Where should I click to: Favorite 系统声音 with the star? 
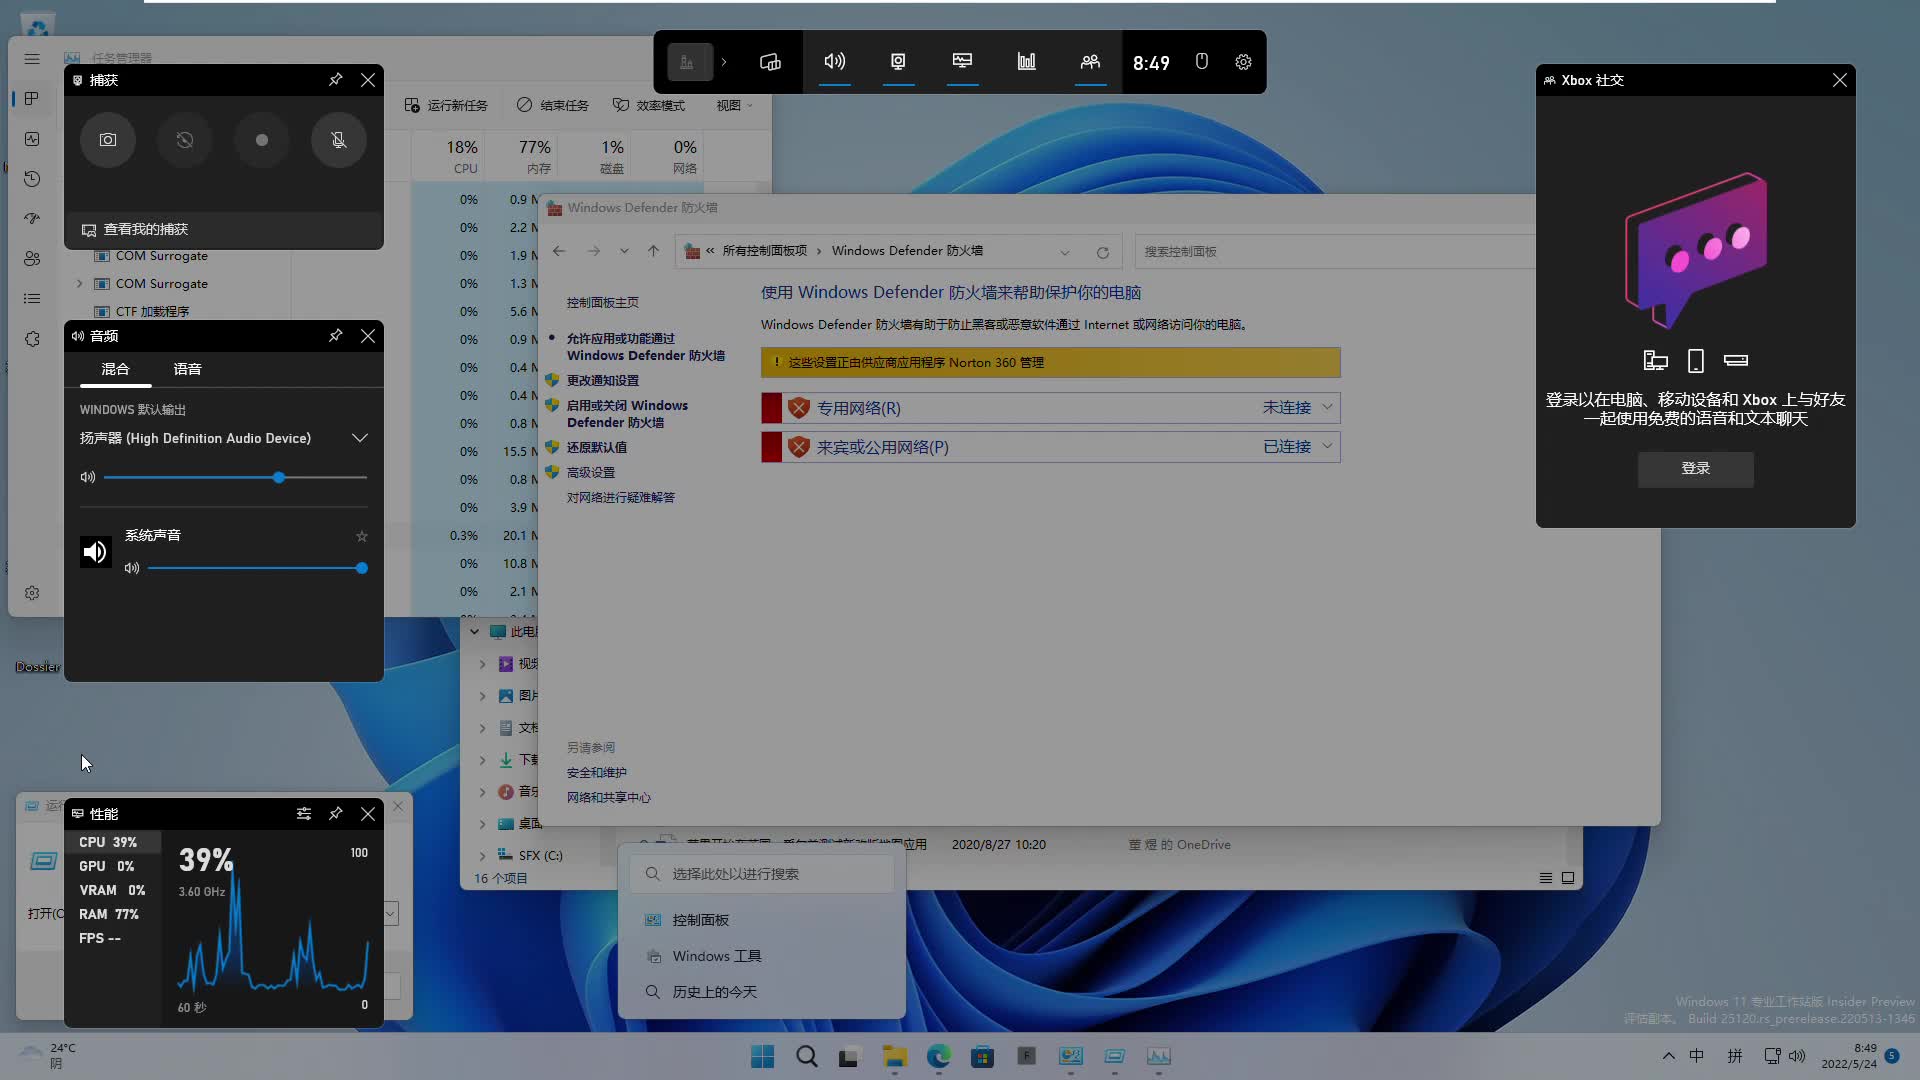click(361, 536)
